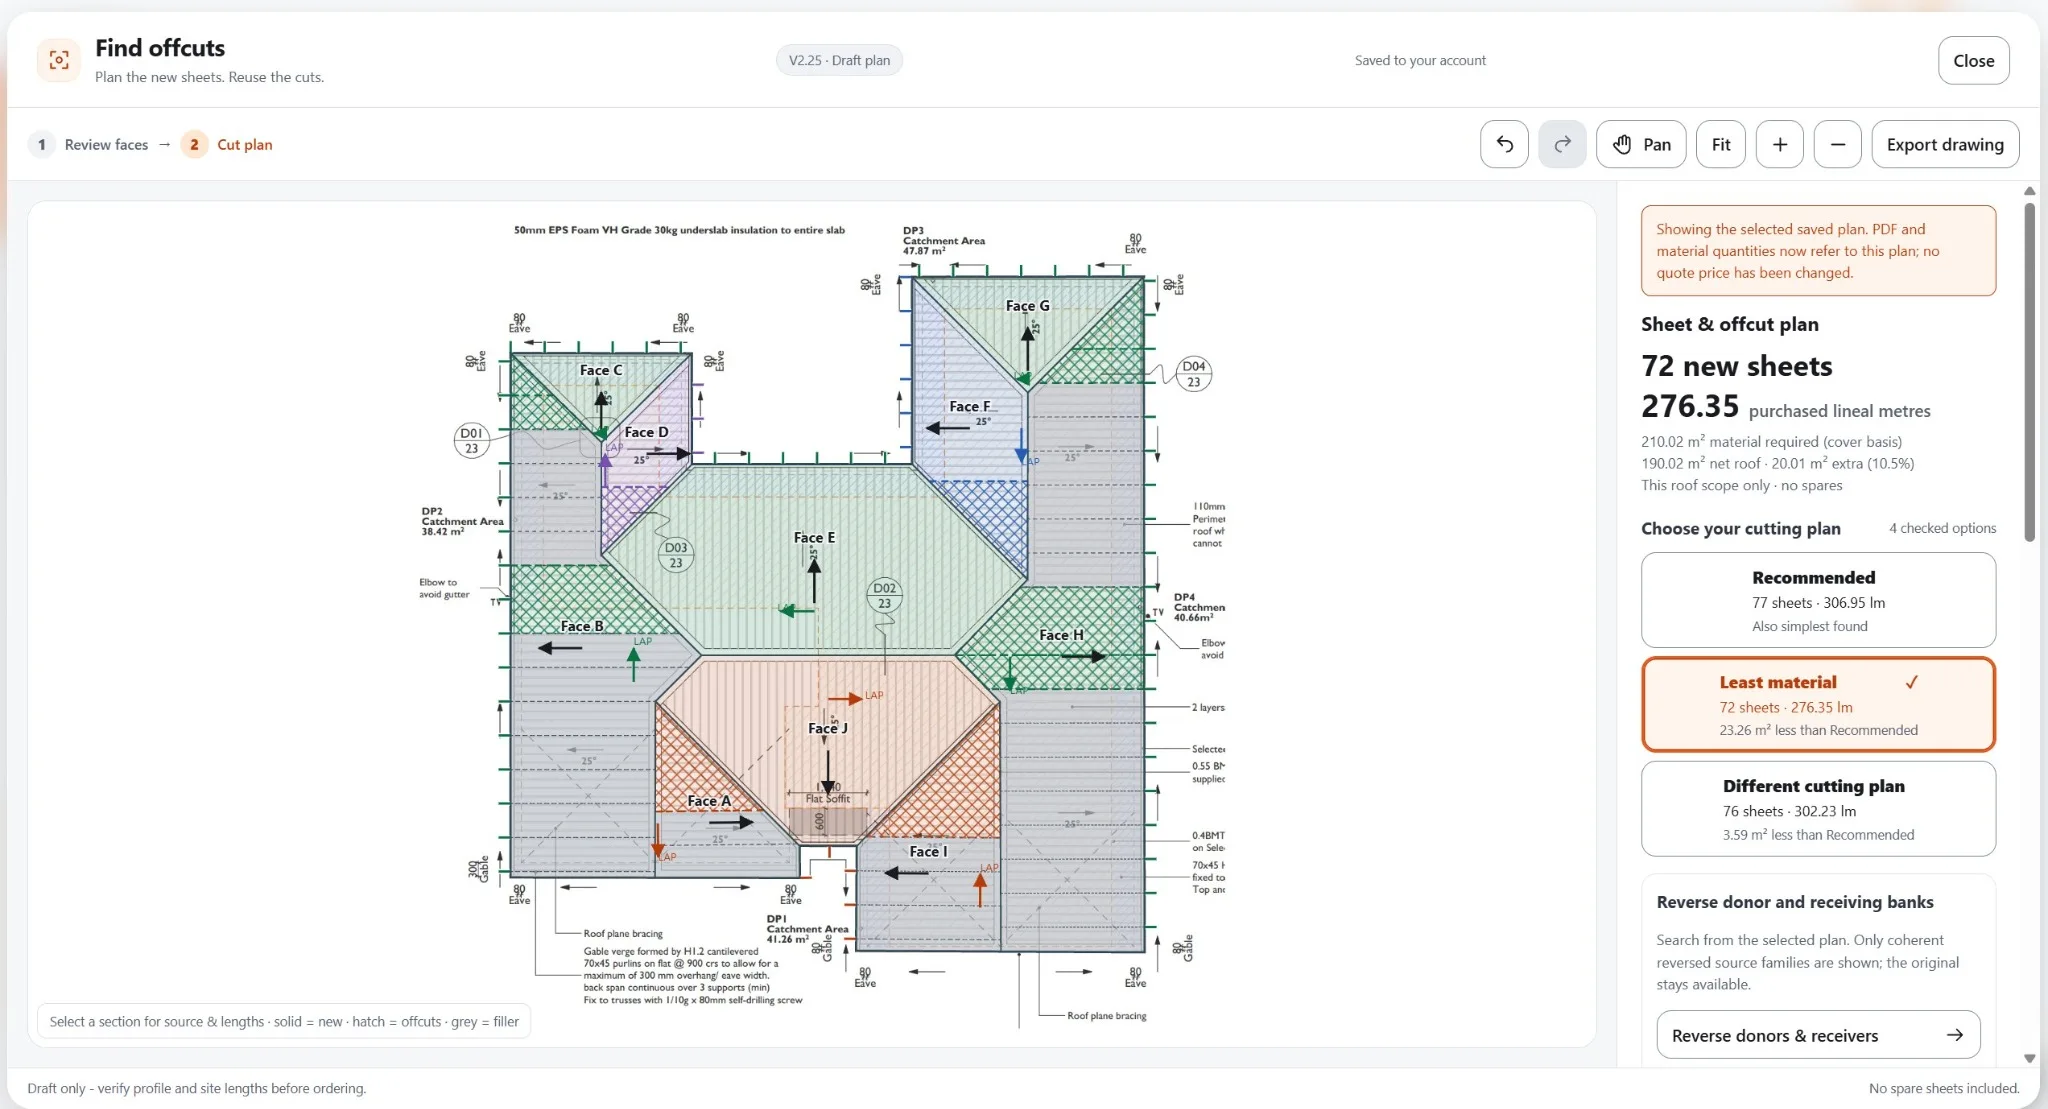Screen dimensions: 2048x1109
Task: Select Face C on the roof plan
Action: [600, 370]
